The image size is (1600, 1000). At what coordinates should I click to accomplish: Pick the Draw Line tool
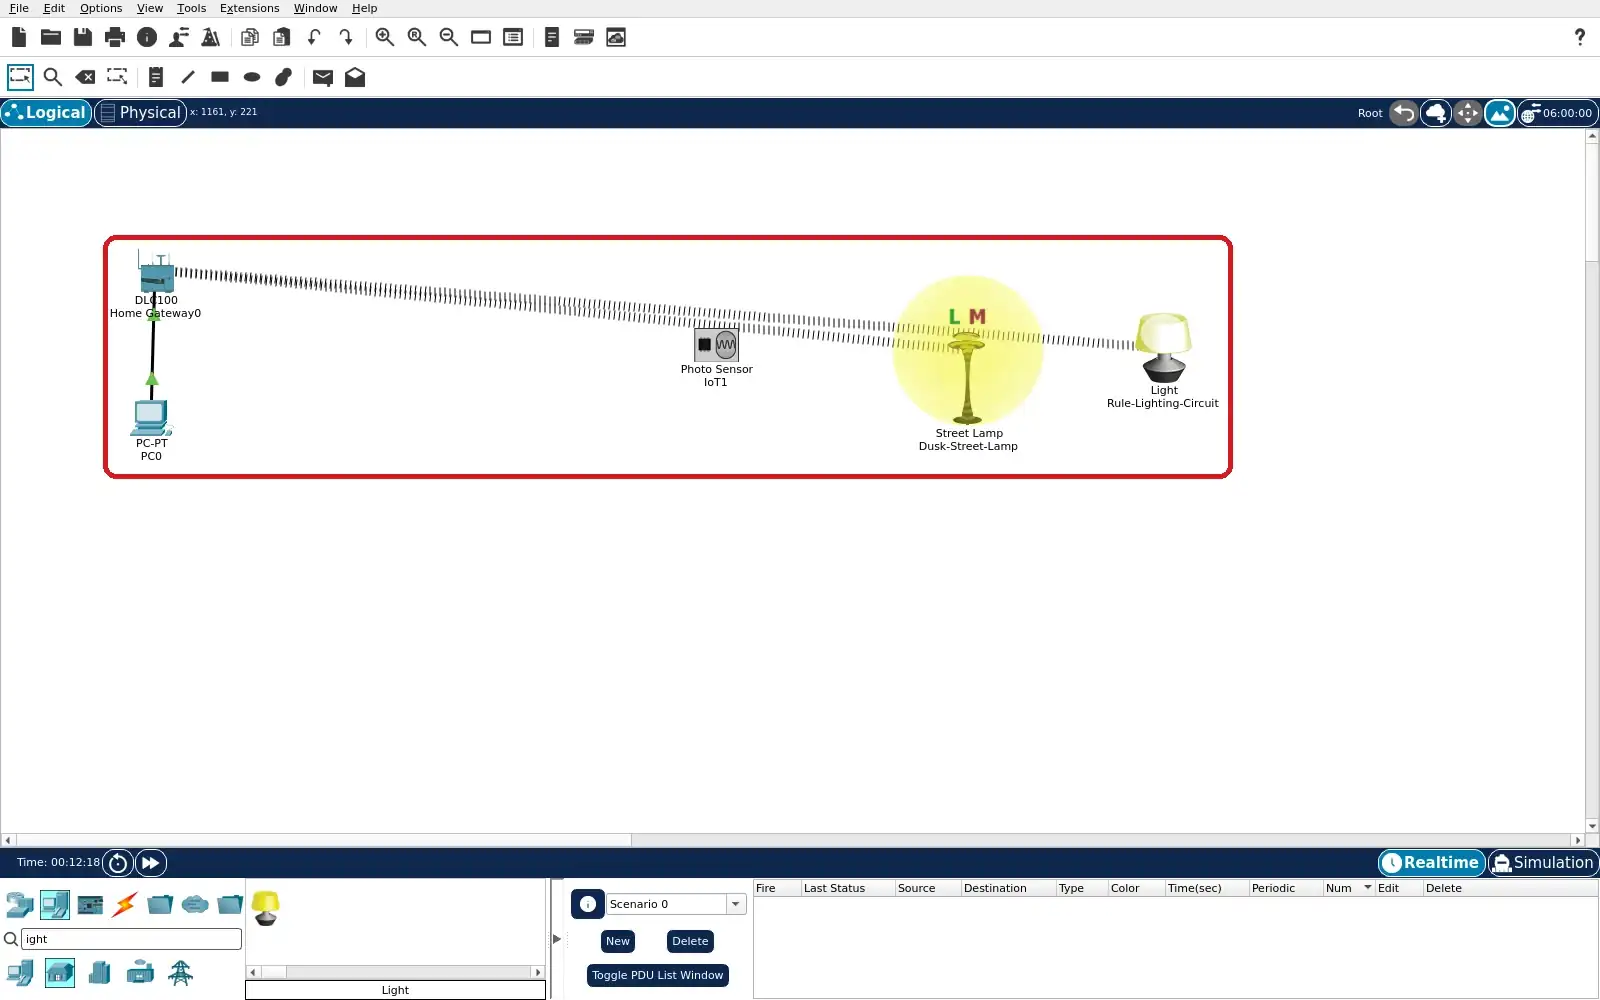[188, 77]
